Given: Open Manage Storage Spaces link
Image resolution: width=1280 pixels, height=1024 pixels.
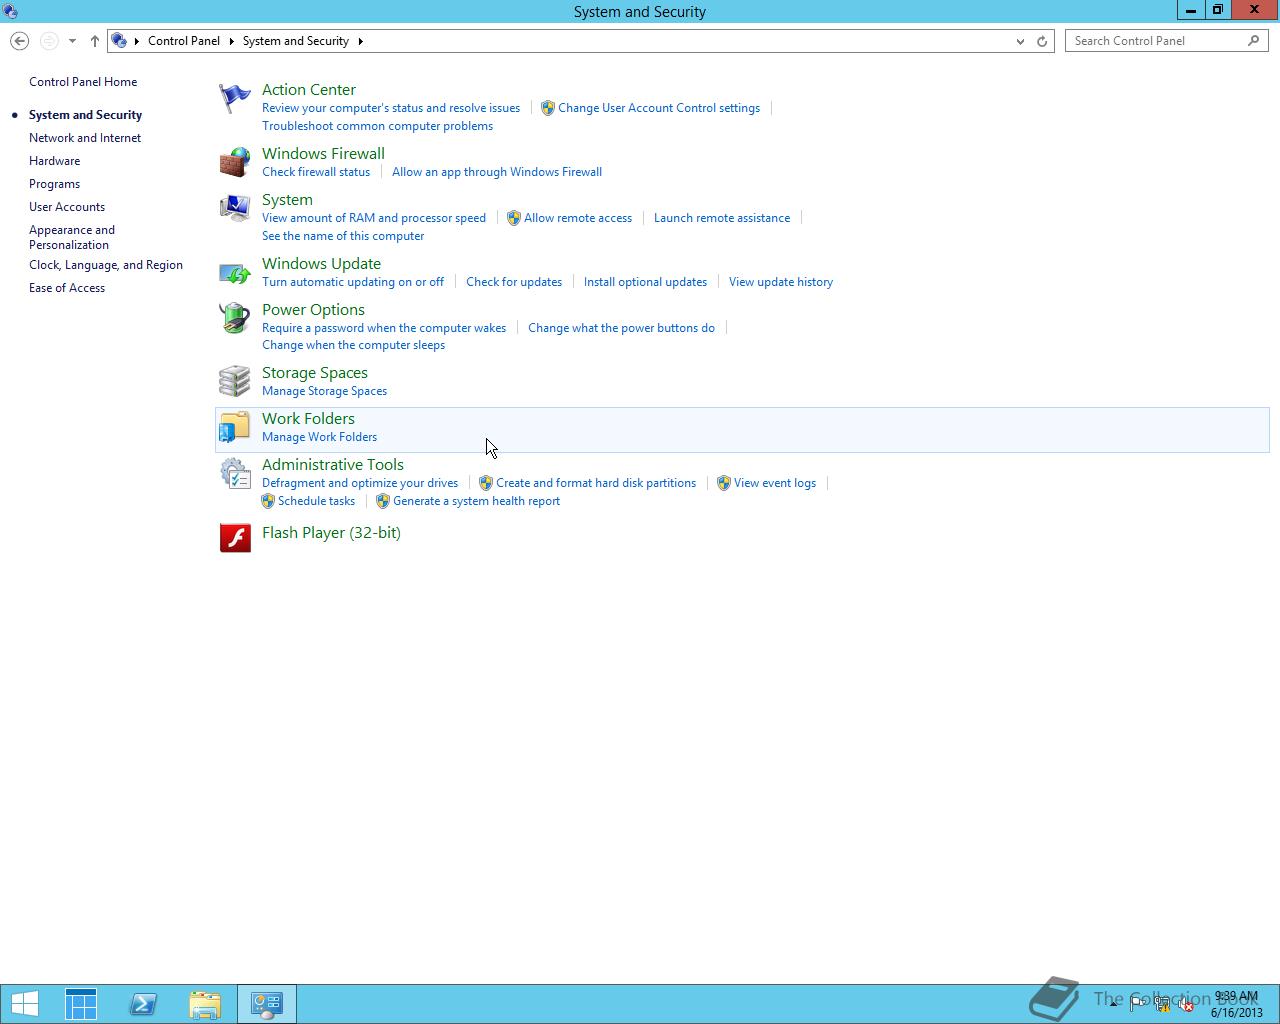Looking at the screenshot, I should [324, 391].
